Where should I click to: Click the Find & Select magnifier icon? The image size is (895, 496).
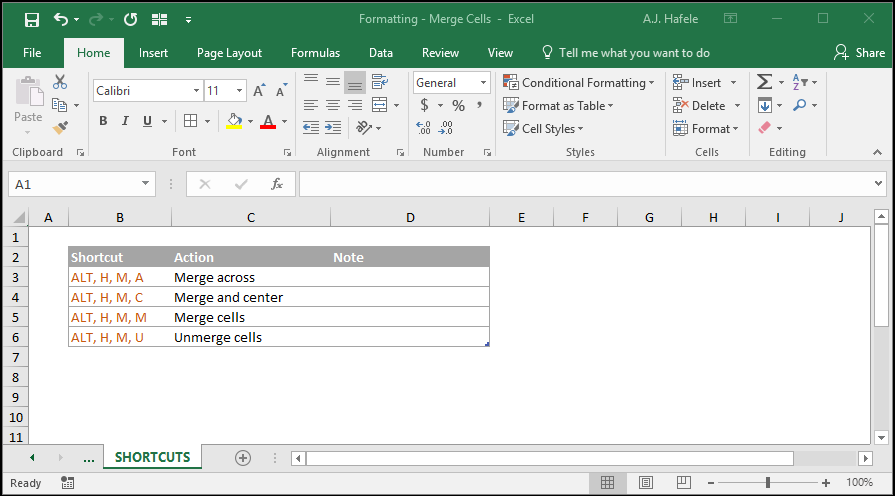tap(800, 105)
